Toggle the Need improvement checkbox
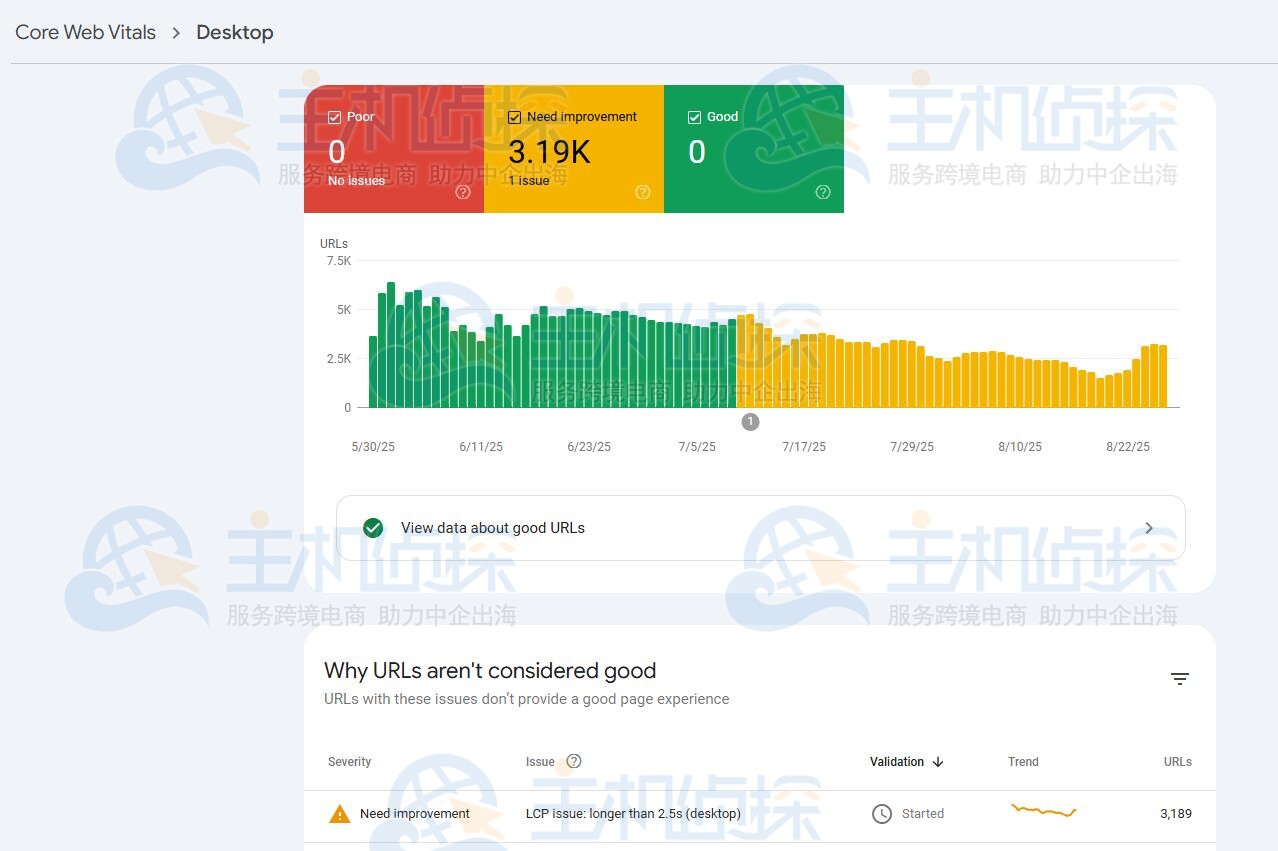The height and width of the screenshot is (851, 1278). (513, 116)
